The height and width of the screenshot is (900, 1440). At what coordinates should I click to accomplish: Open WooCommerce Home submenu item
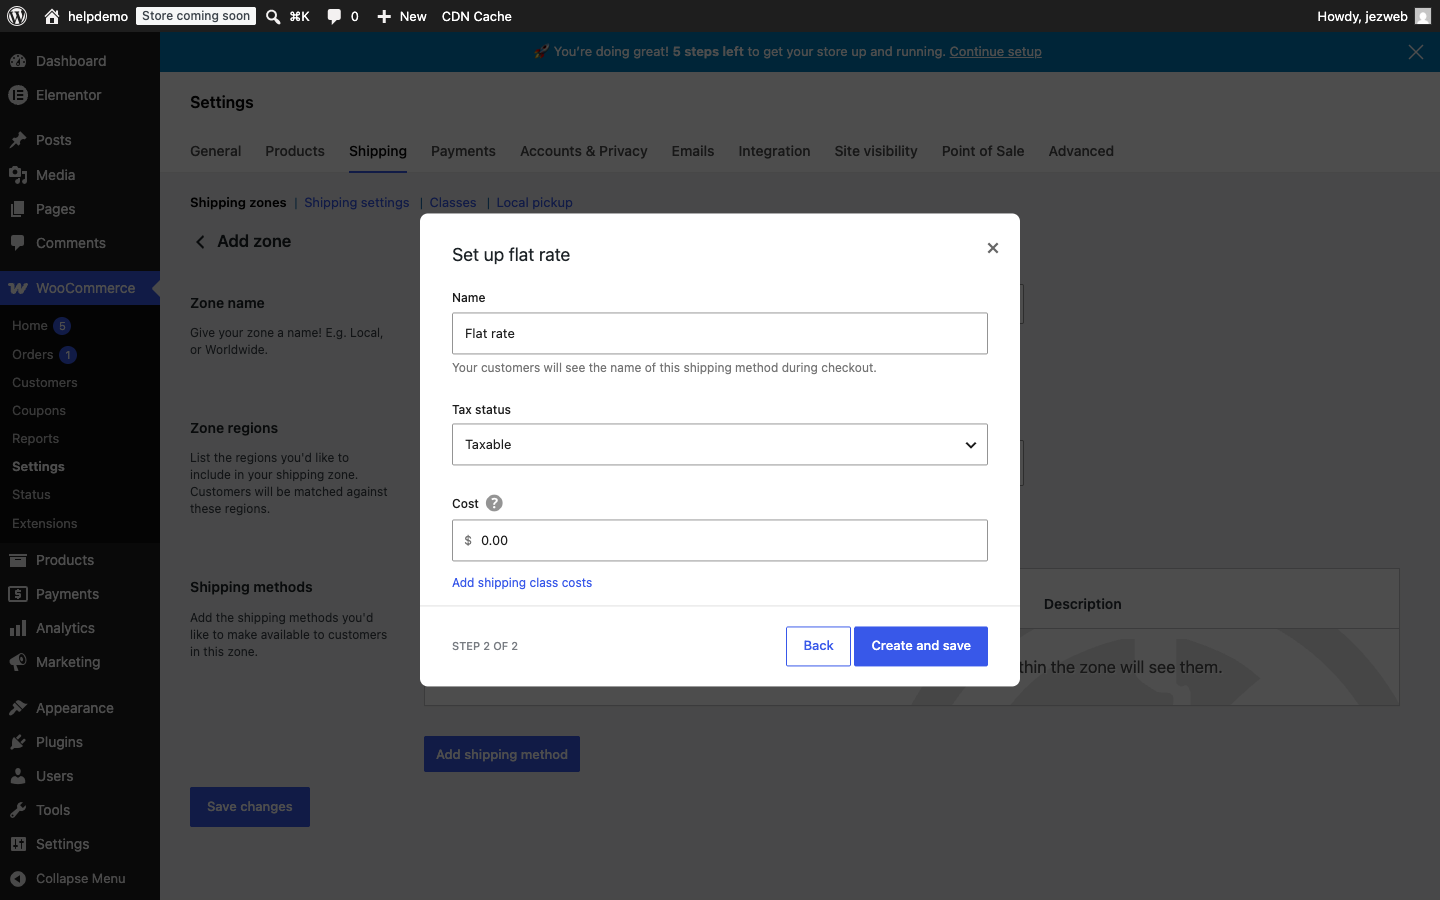(30, 326)
